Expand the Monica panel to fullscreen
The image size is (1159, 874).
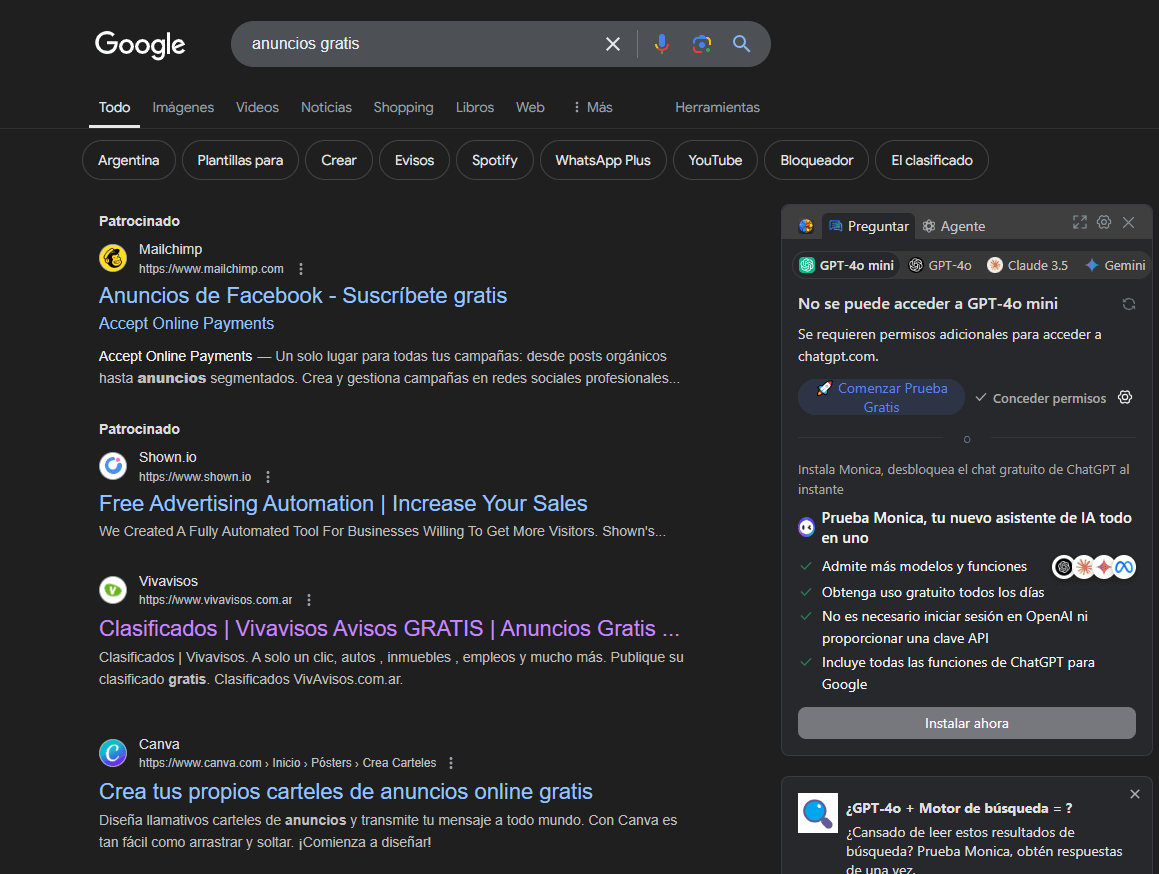point(1080,223)
